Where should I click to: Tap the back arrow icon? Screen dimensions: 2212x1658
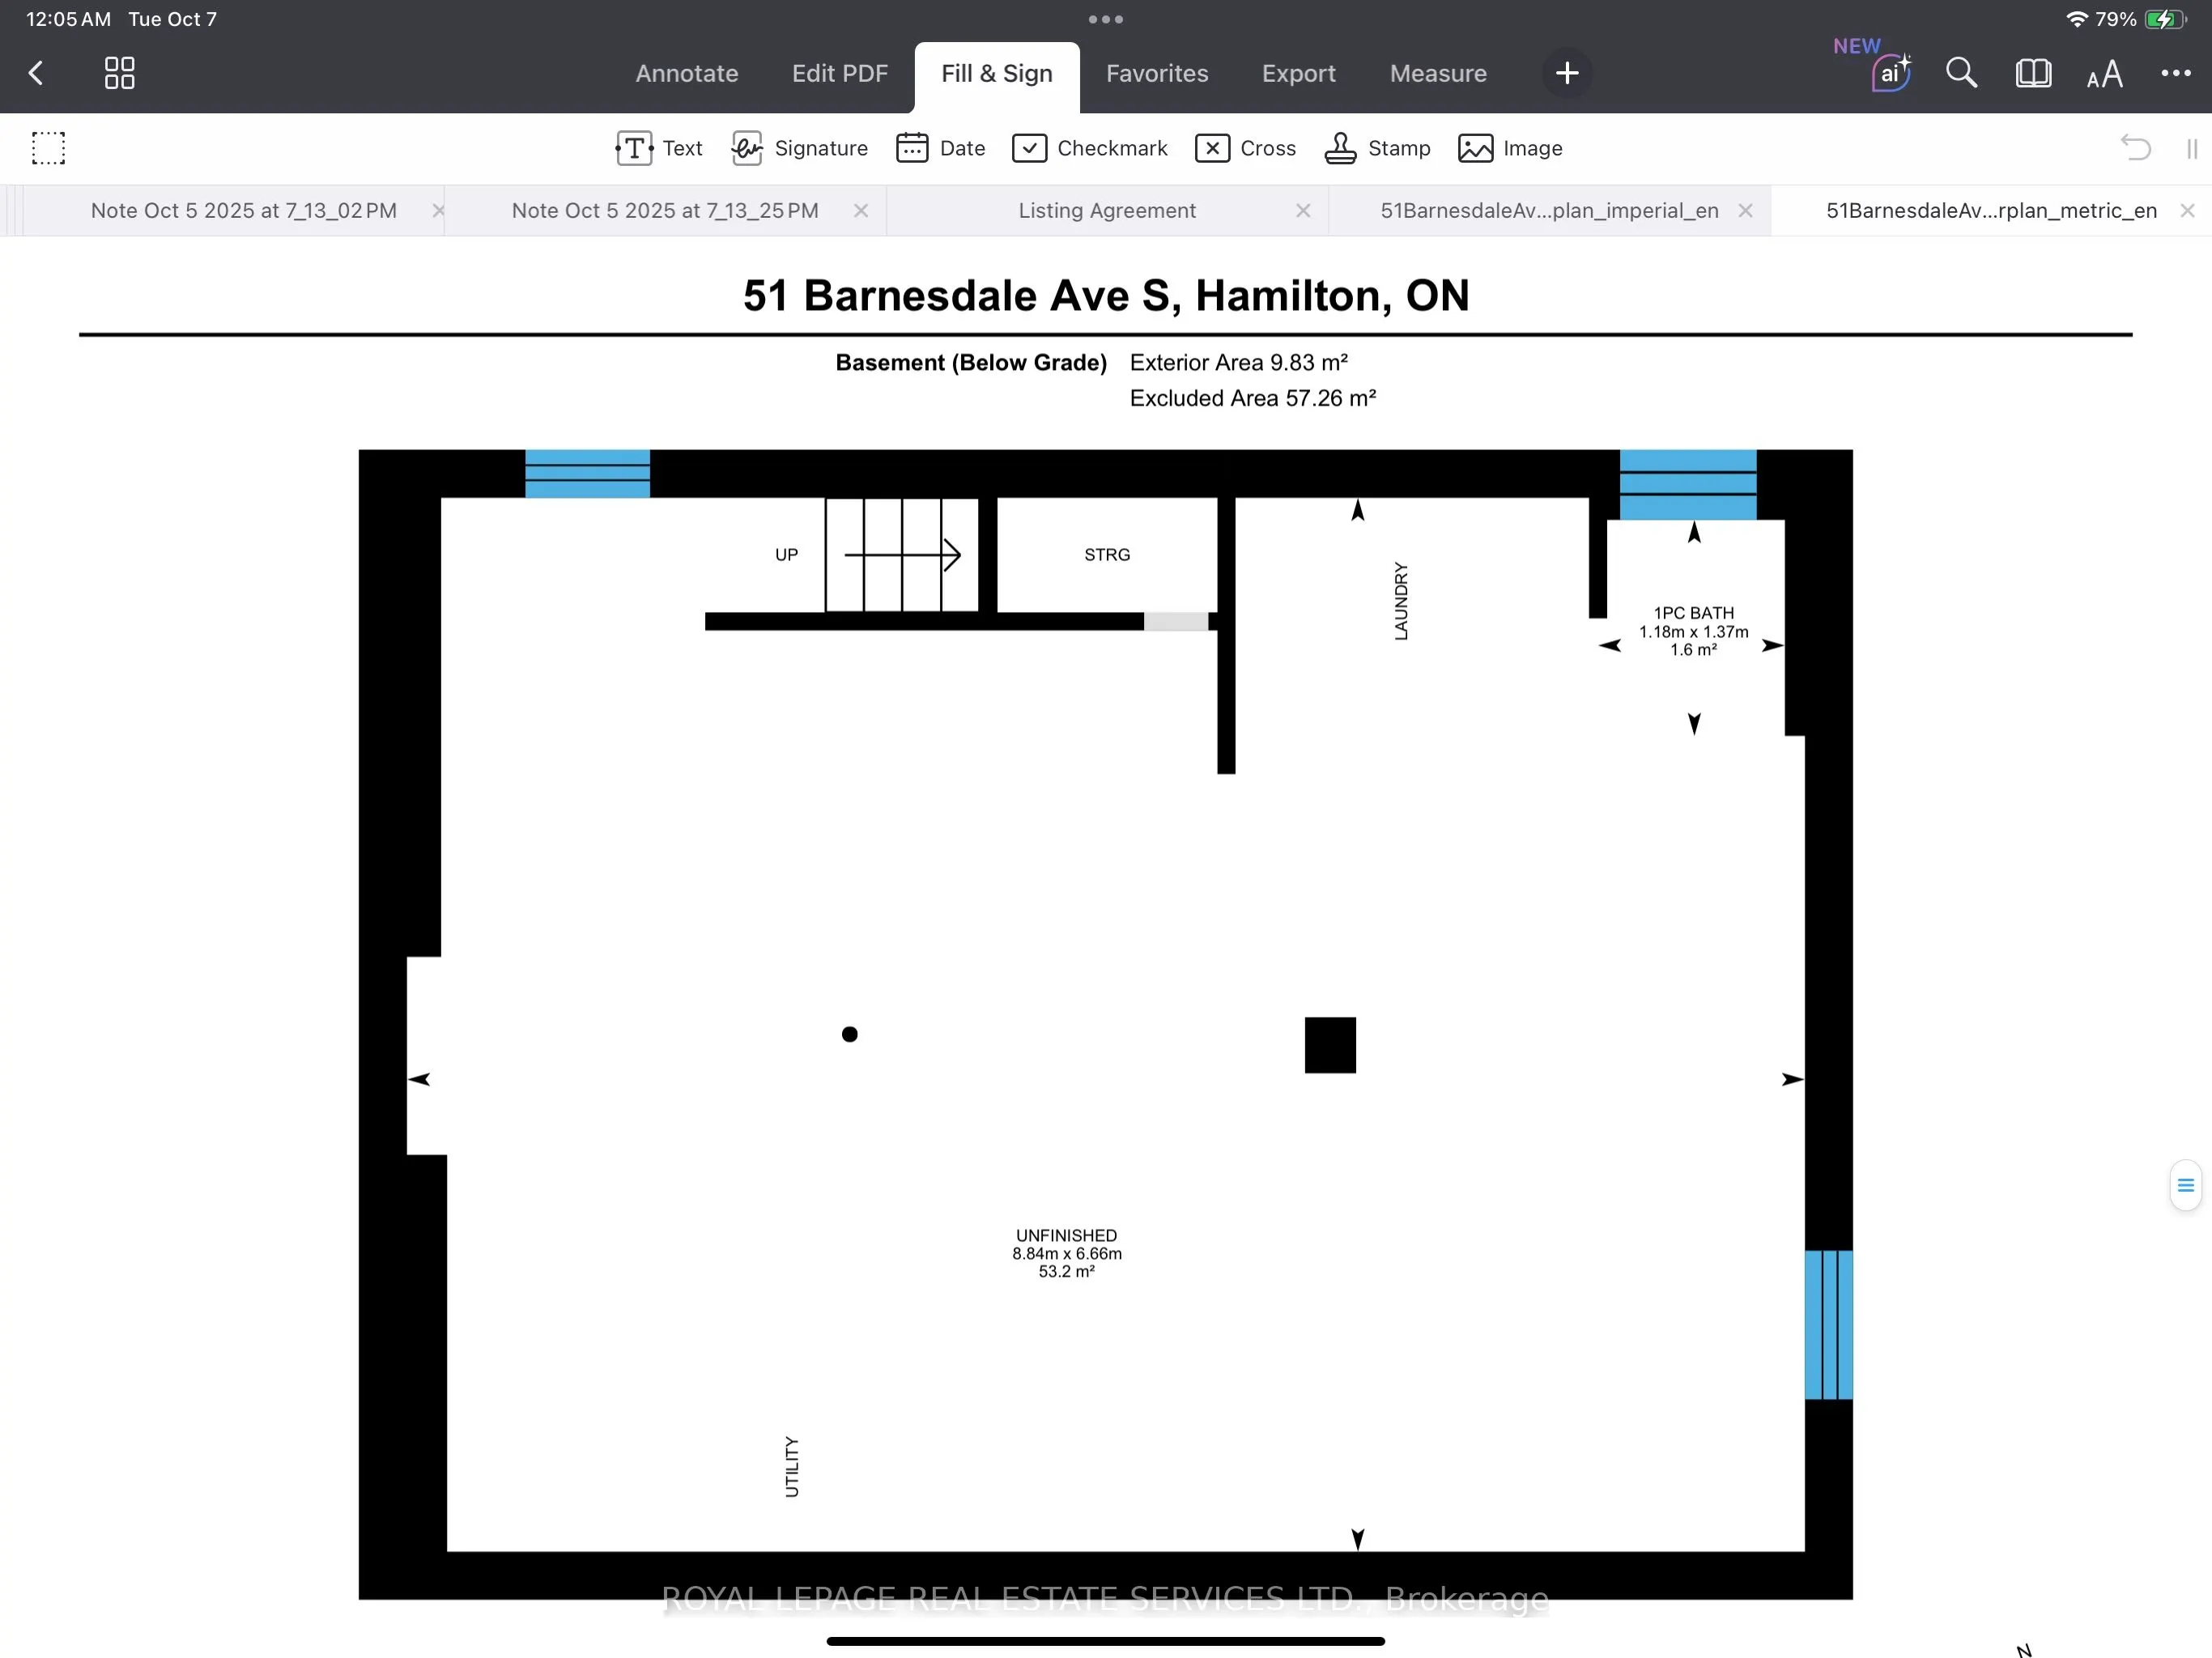pyautogui.click(x=36, y=73)
